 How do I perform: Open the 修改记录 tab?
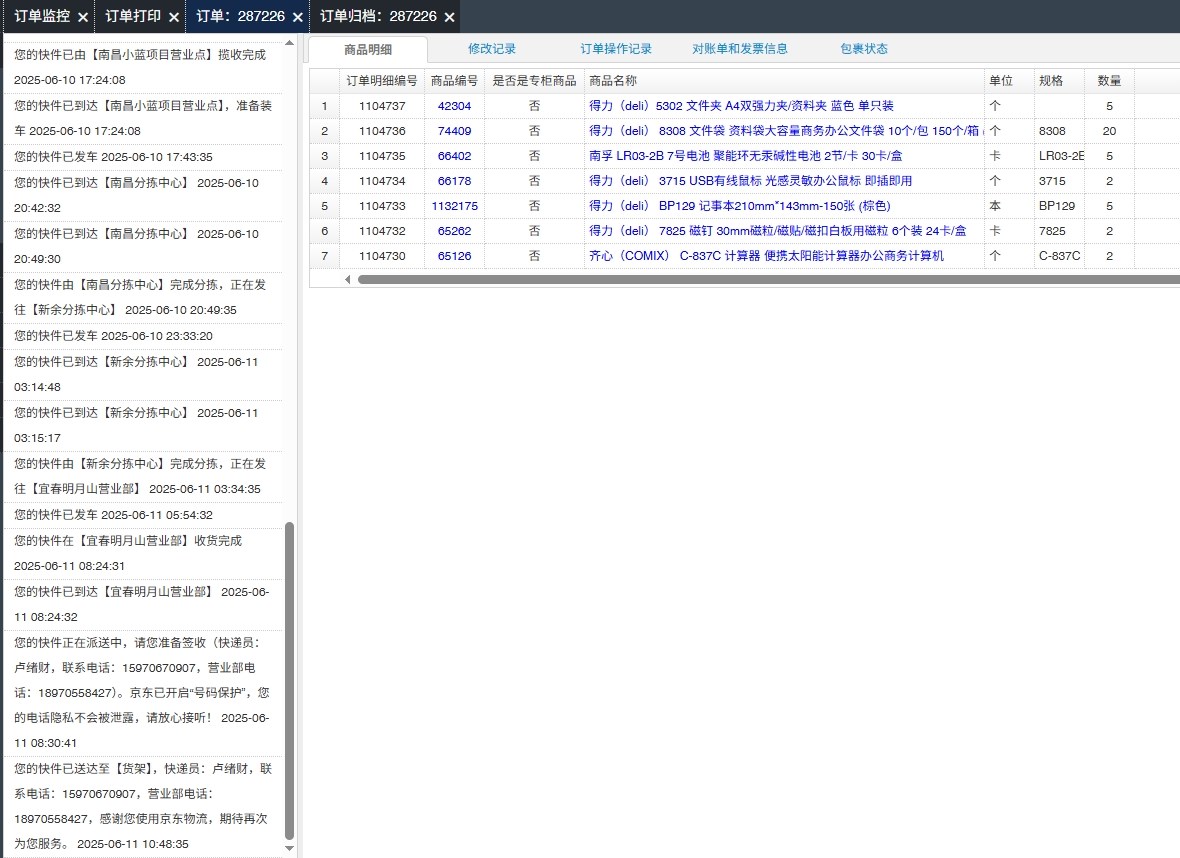click(x=492, y=49)
